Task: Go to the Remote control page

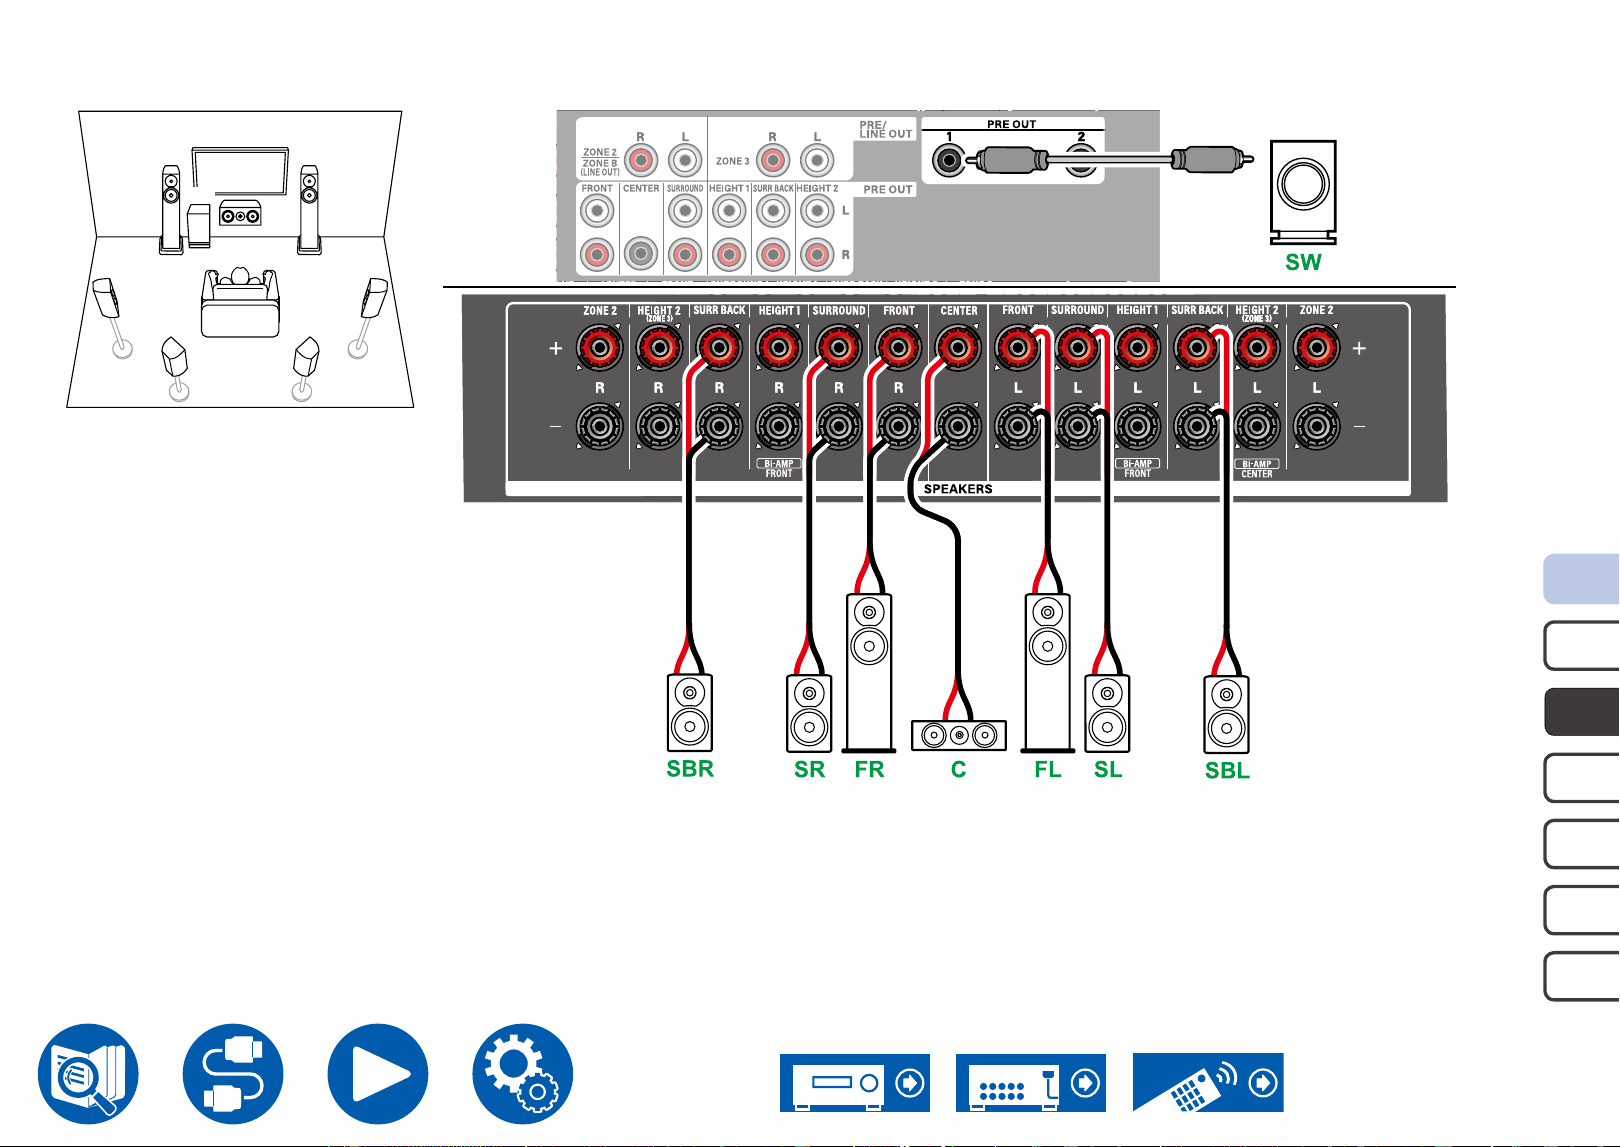Action: [1208, 1082]
